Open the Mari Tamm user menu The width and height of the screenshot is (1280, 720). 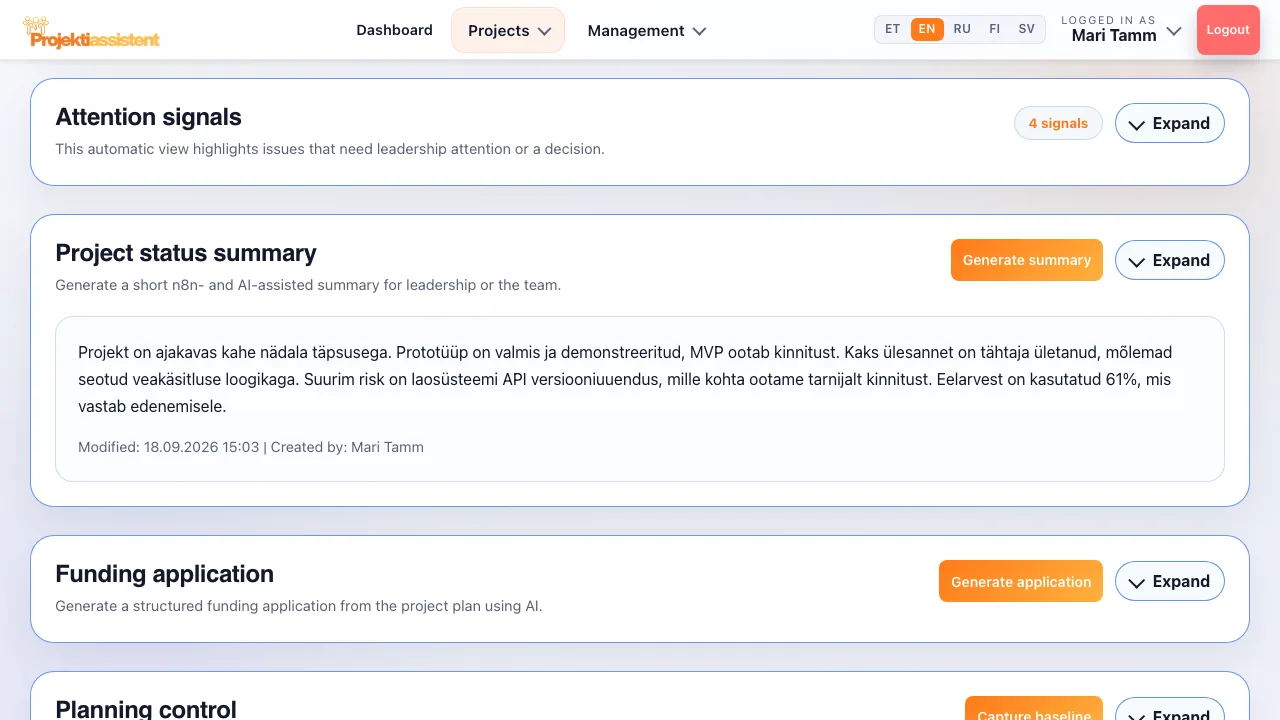1121,29
